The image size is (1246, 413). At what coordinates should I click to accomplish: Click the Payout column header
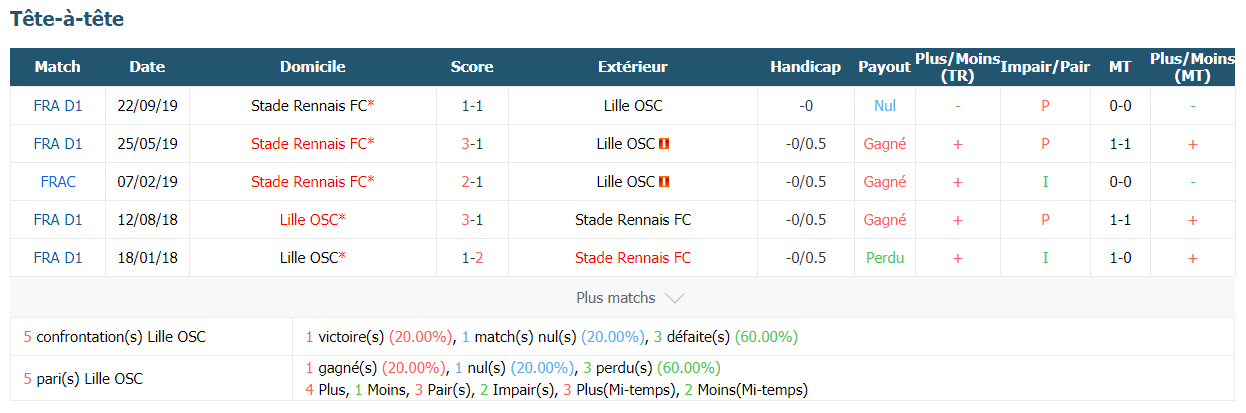pyautogui.click(x=884, y=67)
